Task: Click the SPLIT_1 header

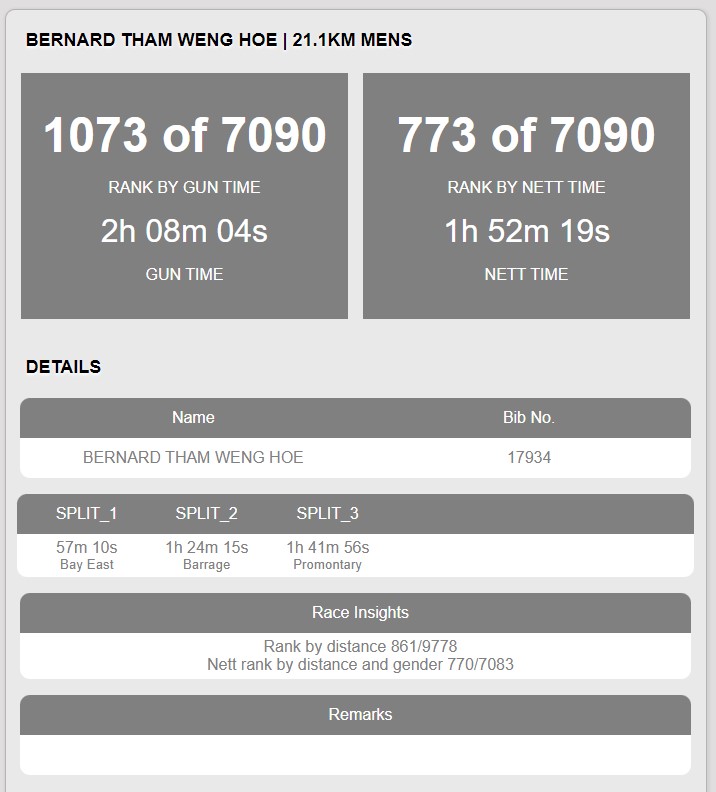Action: click(x=86, y=513)
